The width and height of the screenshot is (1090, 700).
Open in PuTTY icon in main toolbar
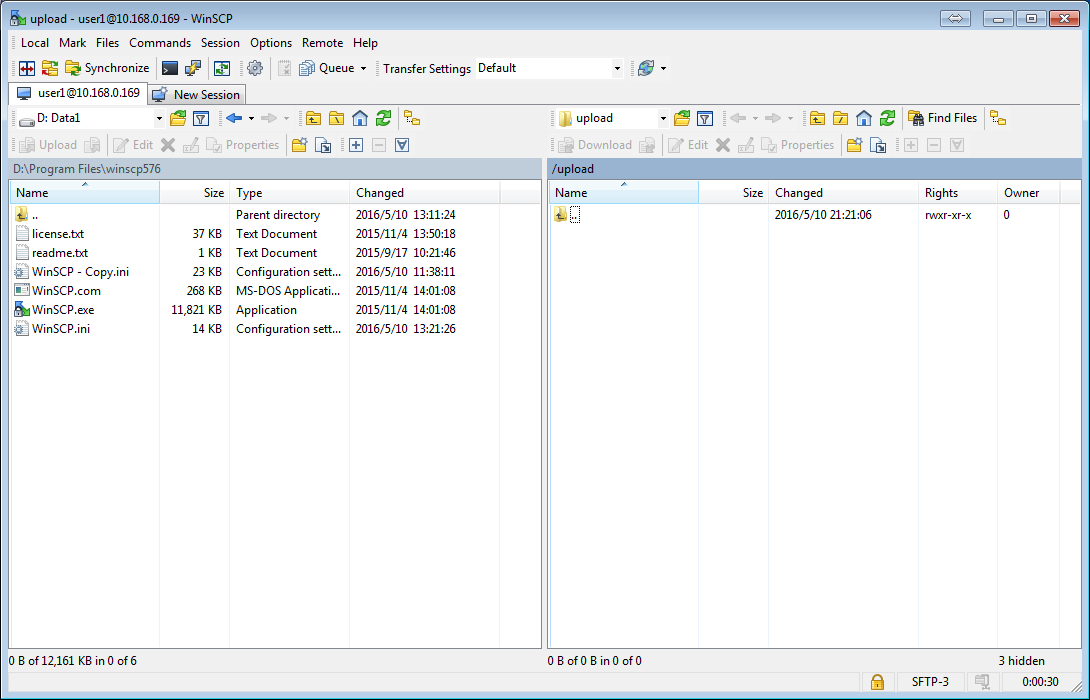193,68
